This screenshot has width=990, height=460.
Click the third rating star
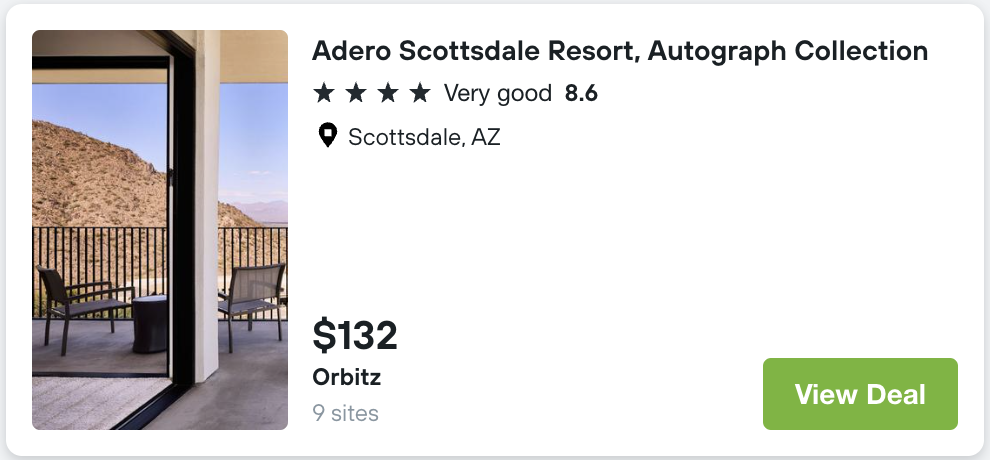point(388,93)
